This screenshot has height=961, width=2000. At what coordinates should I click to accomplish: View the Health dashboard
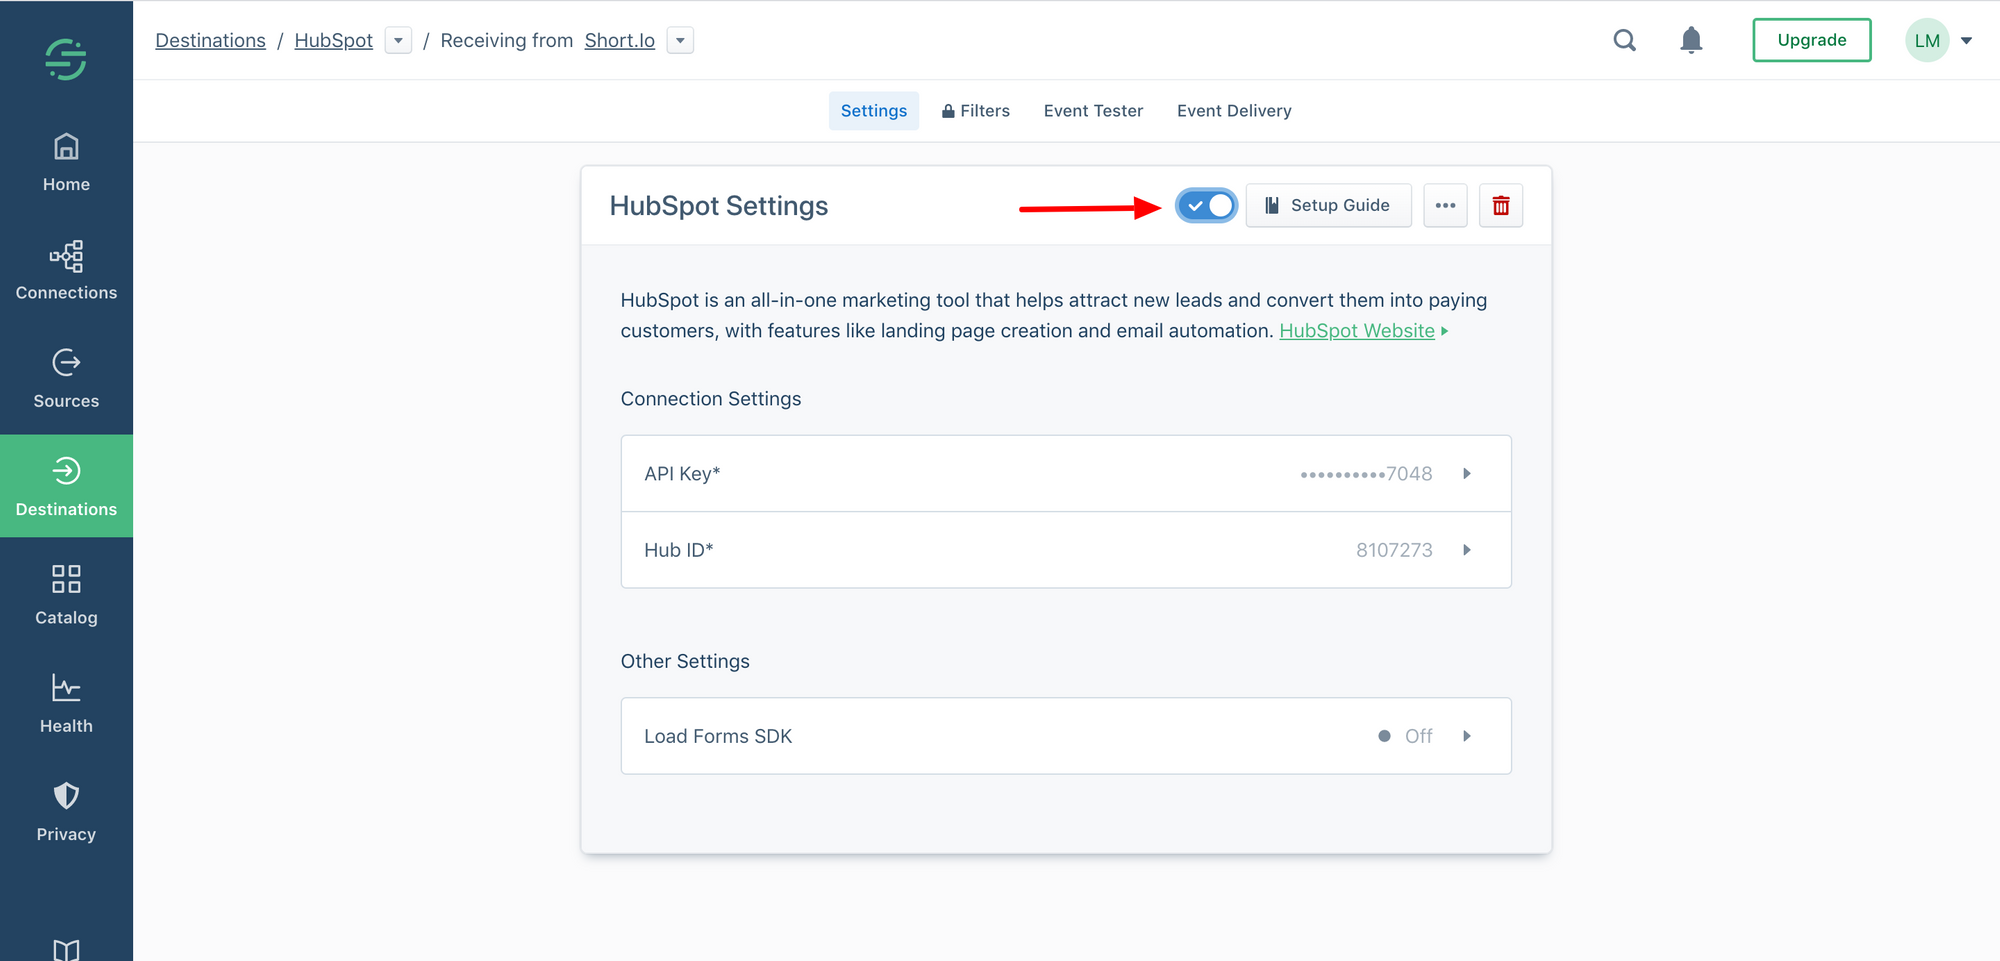point(64,701)
